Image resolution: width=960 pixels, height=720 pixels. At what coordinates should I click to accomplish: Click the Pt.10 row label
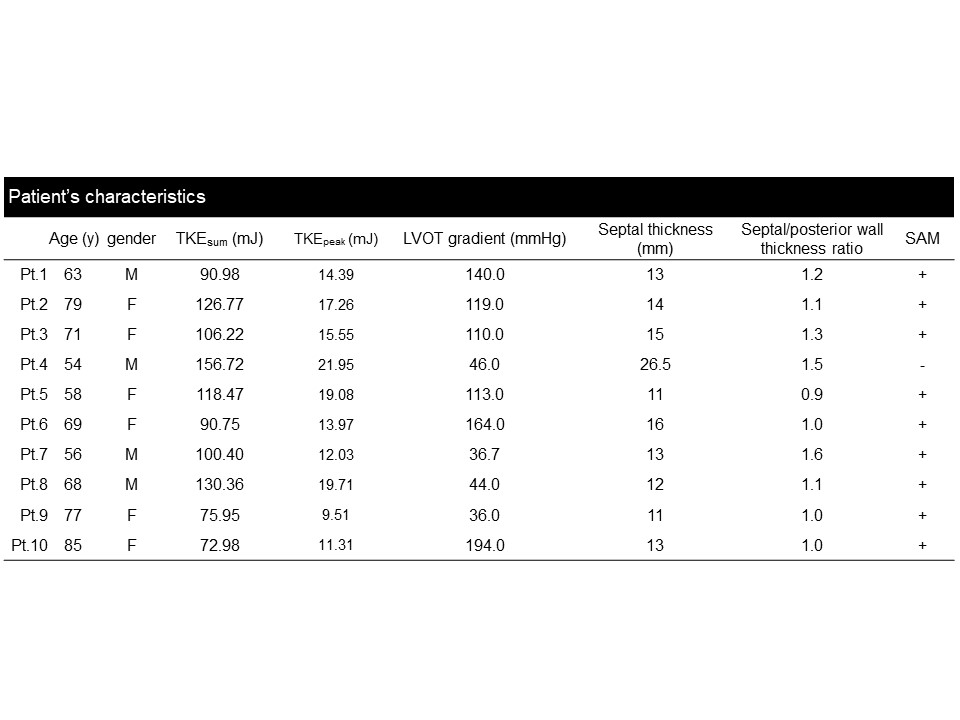(30, 545)
